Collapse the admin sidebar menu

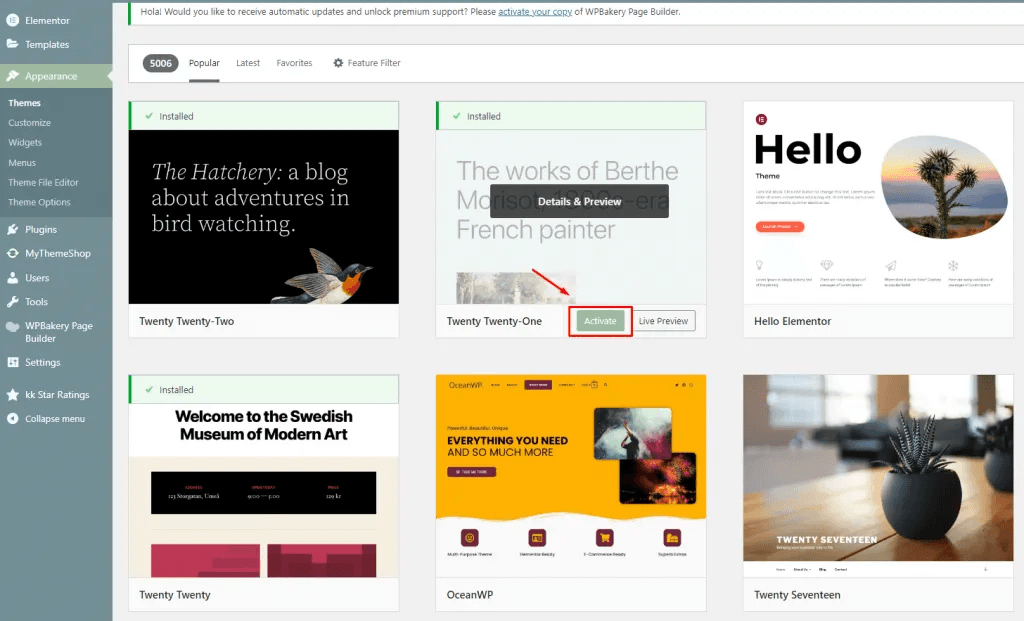point(56,419)
